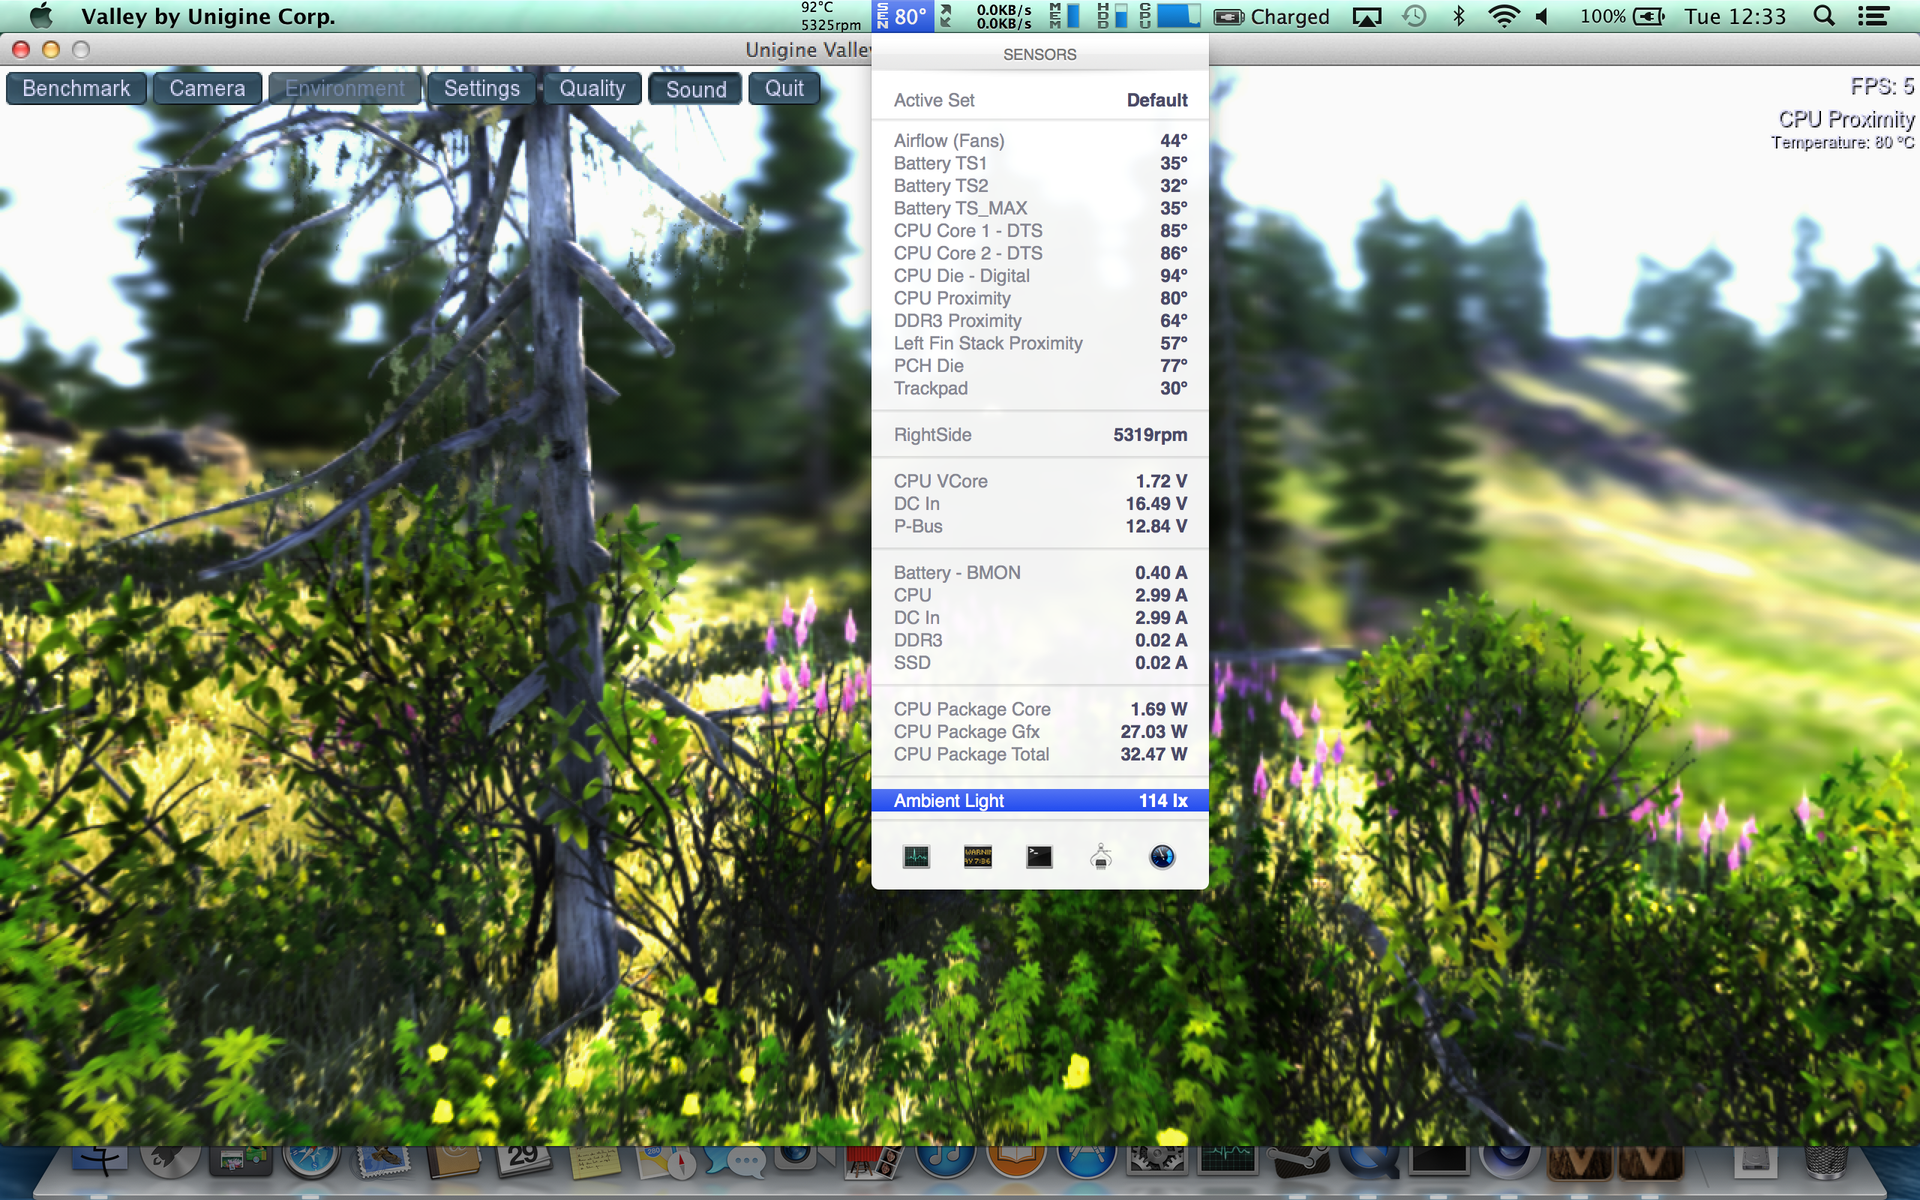
Task: Open Spotlight search
Action: (x=1824, y=16)
